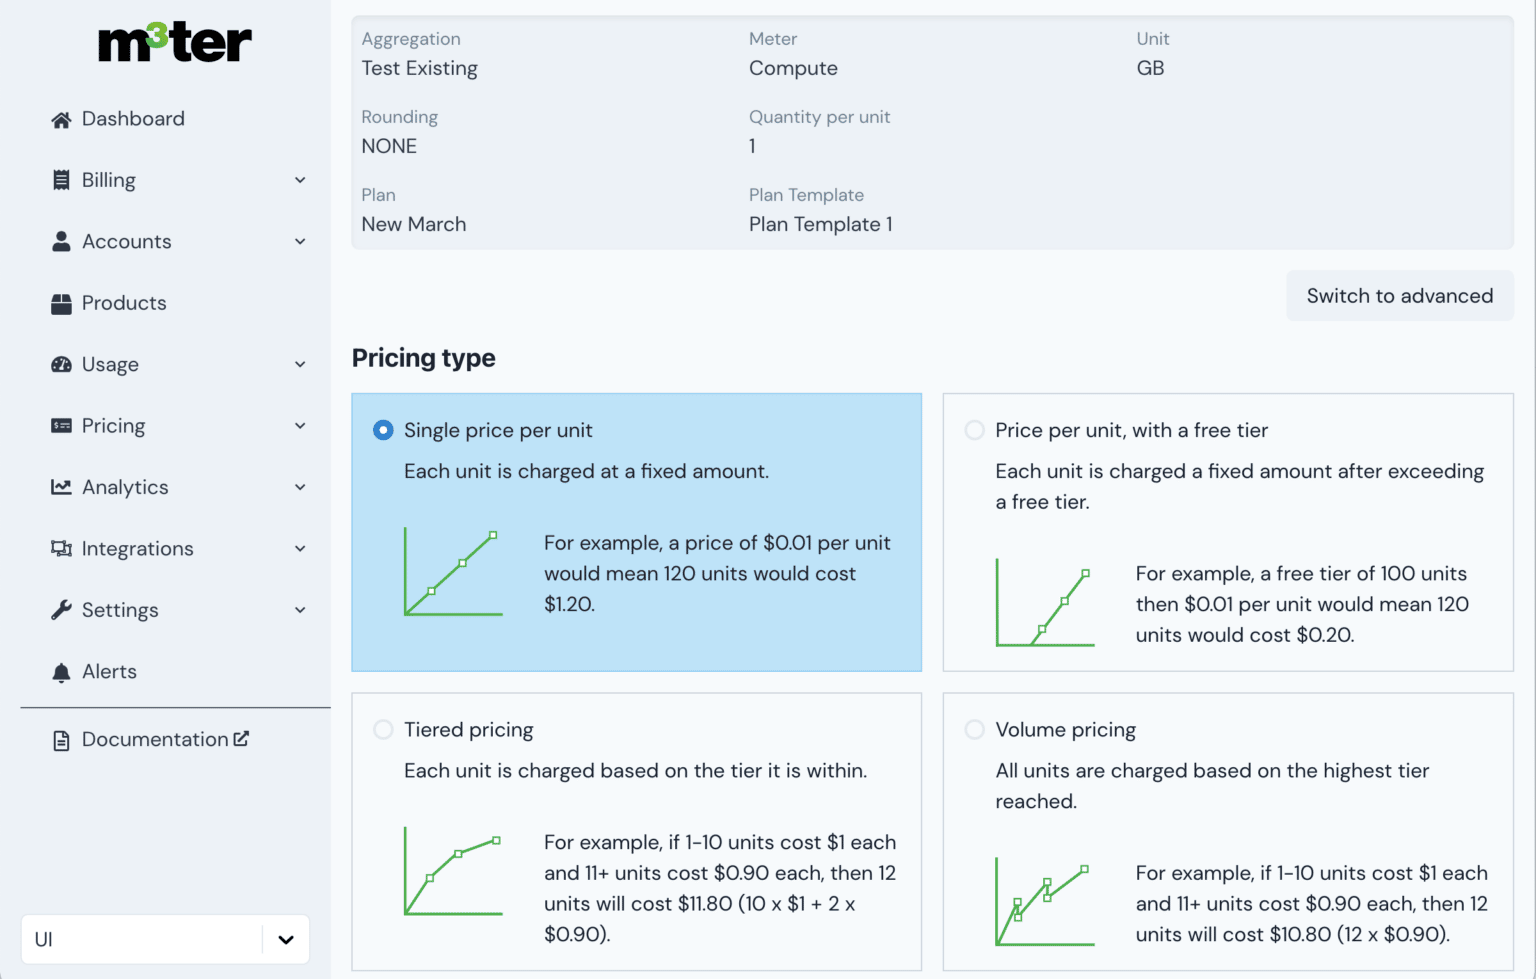The width and height of the screenshot is (1536, 979).
Task: Click the Switch to advanced button
Action: point(1399,295)
